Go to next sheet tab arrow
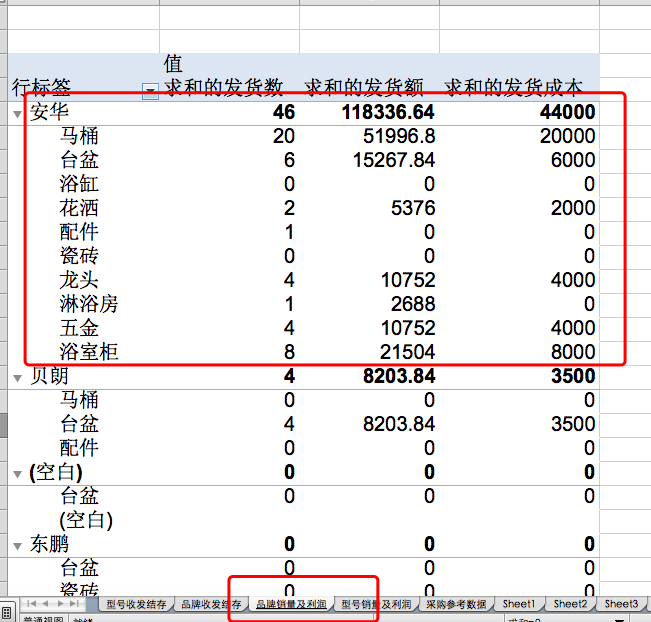This screenshot has height=622, width=651. tap(61, 604)
